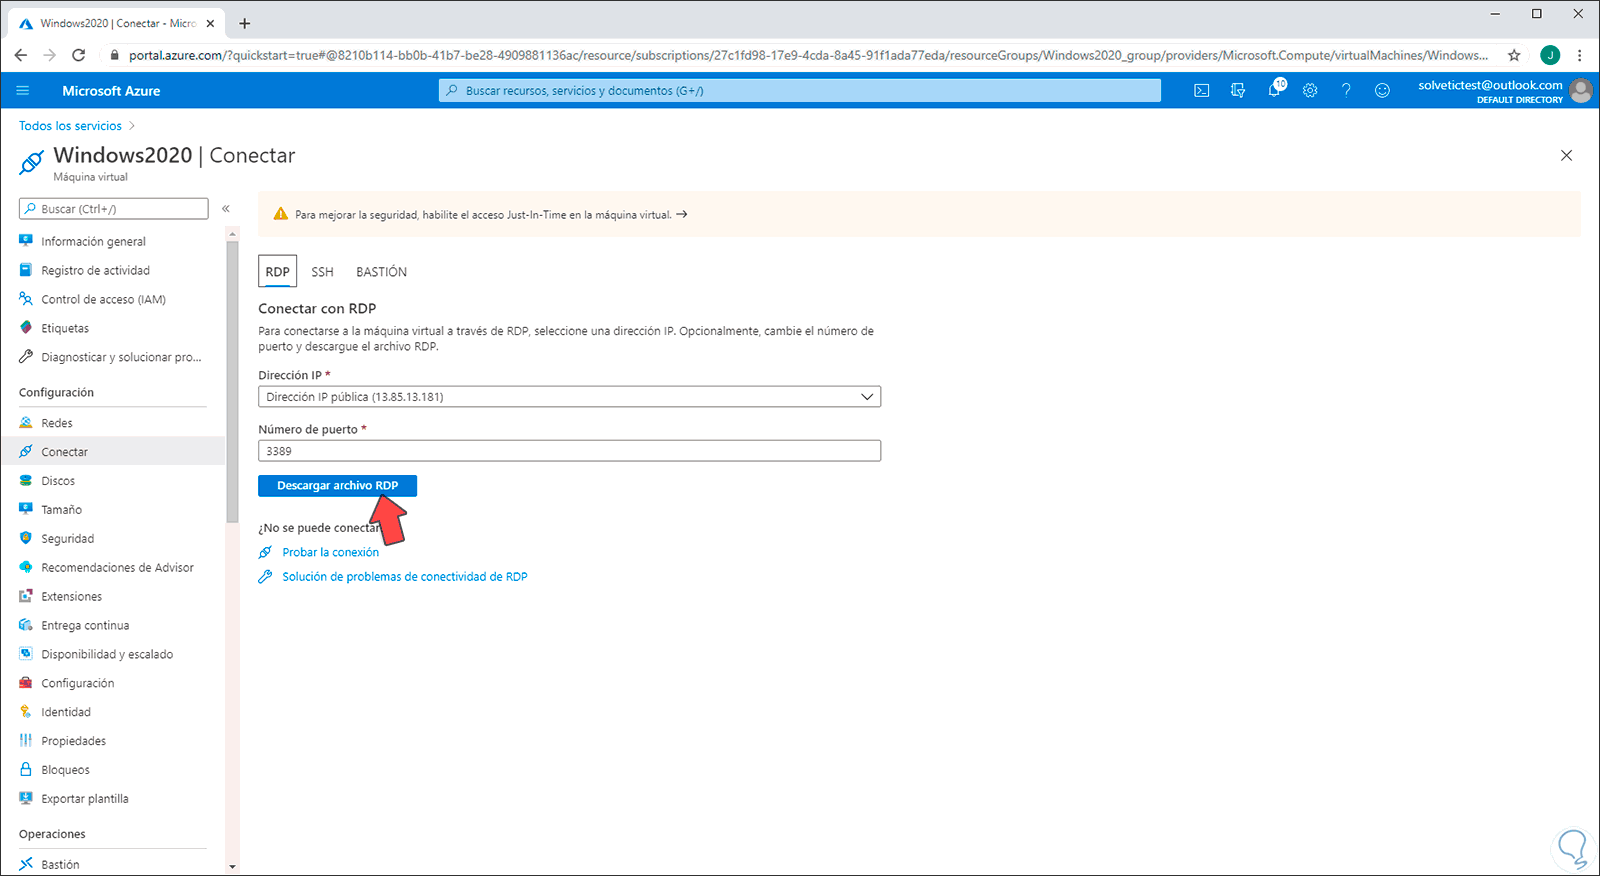The image size is (1600, 876).
Task: Click the Bloqueos padlock icon
Action: tap(26, 770)
